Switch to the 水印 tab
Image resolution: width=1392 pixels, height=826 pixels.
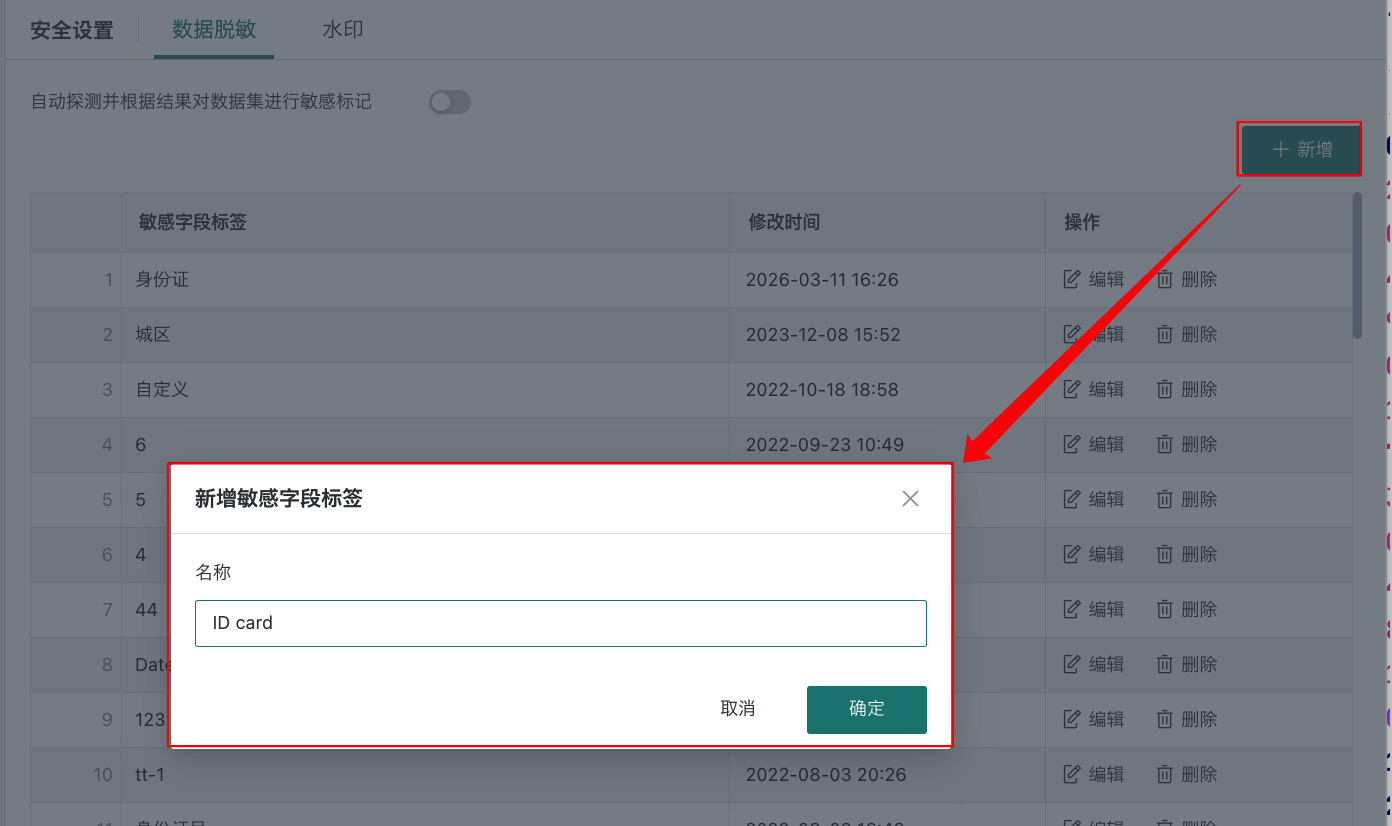pyautogui.click(x=342, y=30)
